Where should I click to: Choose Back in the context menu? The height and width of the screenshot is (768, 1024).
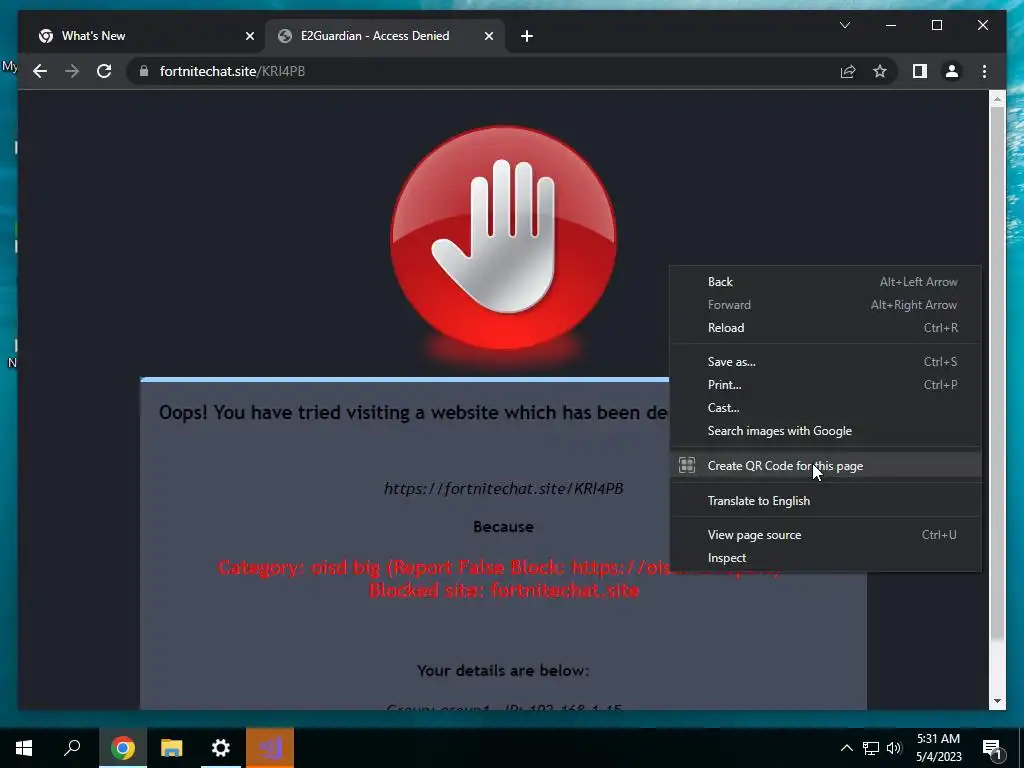tap(826, 281)
